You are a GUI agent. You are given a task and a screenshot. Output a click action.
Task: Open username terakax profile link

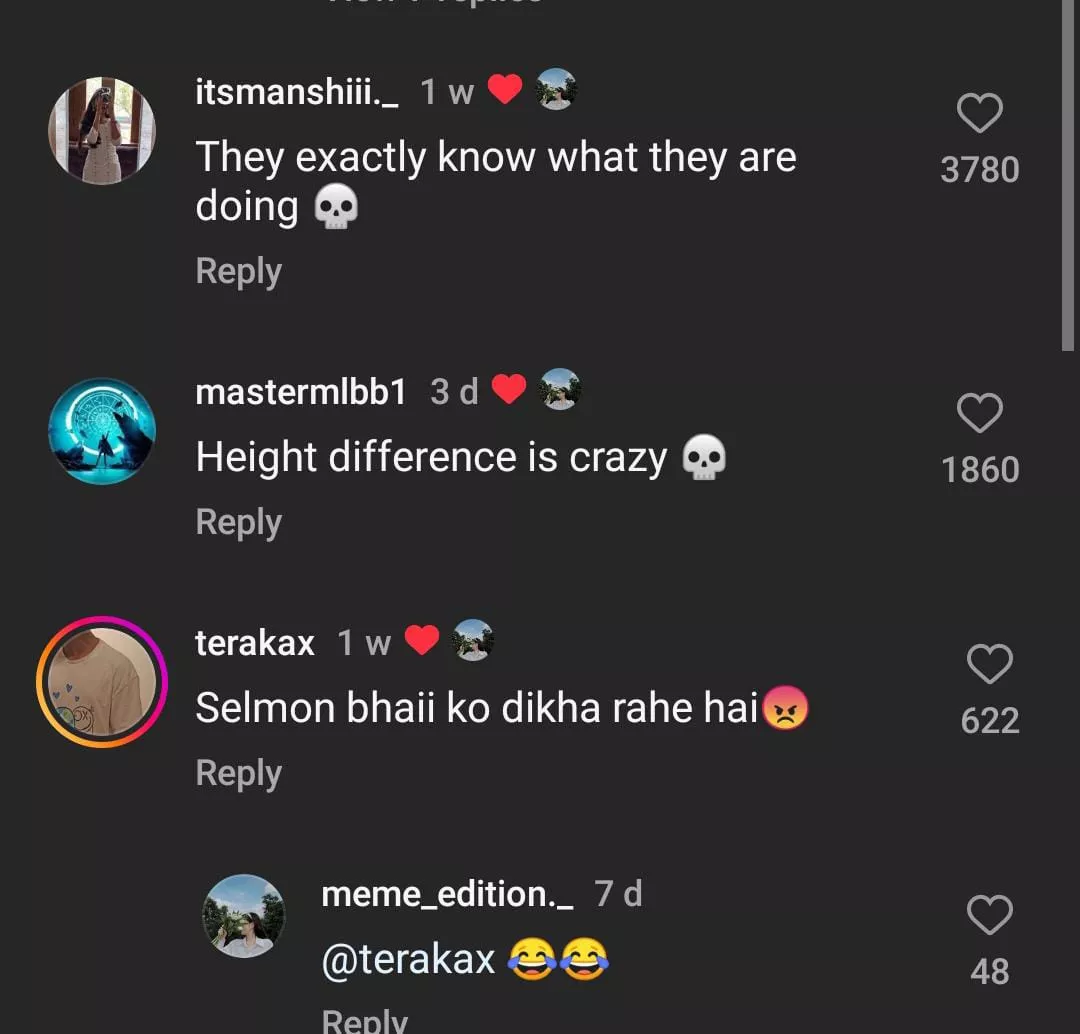[255, 643]
